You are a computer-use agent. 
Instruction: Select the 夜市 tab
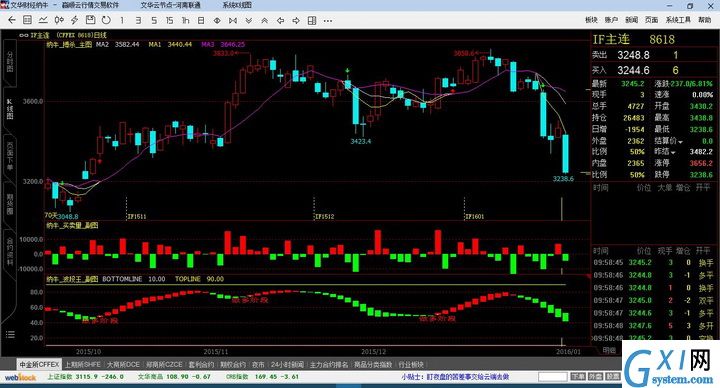pyautogui.click(x=258, y=364)
